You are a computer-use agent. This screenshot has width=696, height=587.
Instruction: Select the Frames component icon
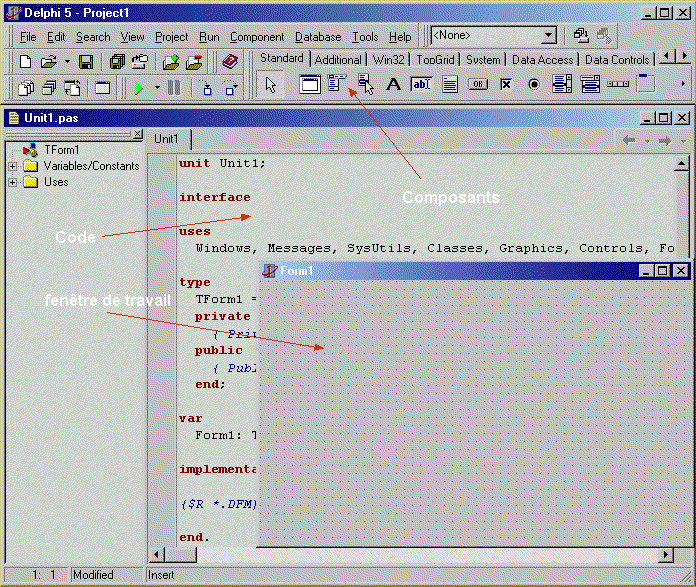click(310, 84)
